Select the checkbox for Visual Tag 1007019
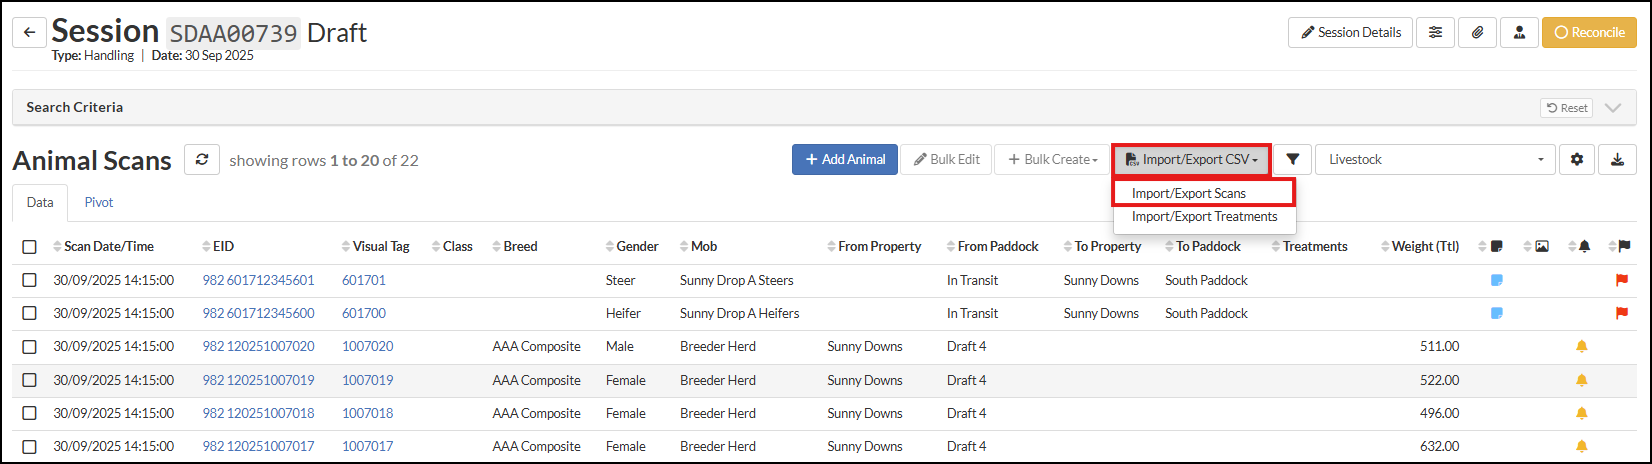Image resolution: width=1652 pixels, height=464 pixels. 29,380
